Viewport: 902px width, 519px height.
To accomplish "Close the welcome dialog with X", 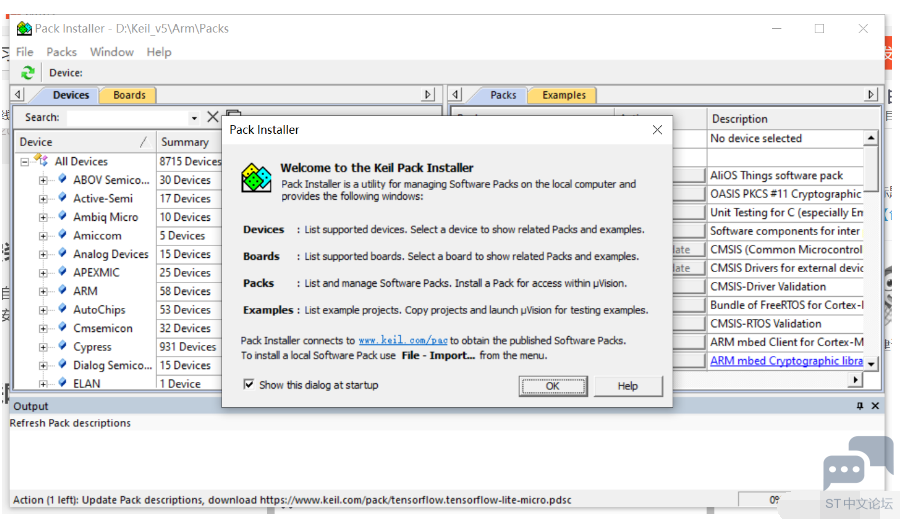I will tap(657, 130).
